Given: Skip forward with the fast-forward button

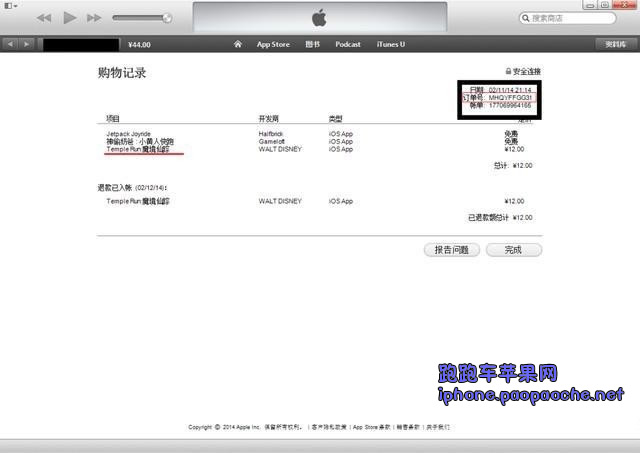Looking at the screenshot, I should [94, 18].
